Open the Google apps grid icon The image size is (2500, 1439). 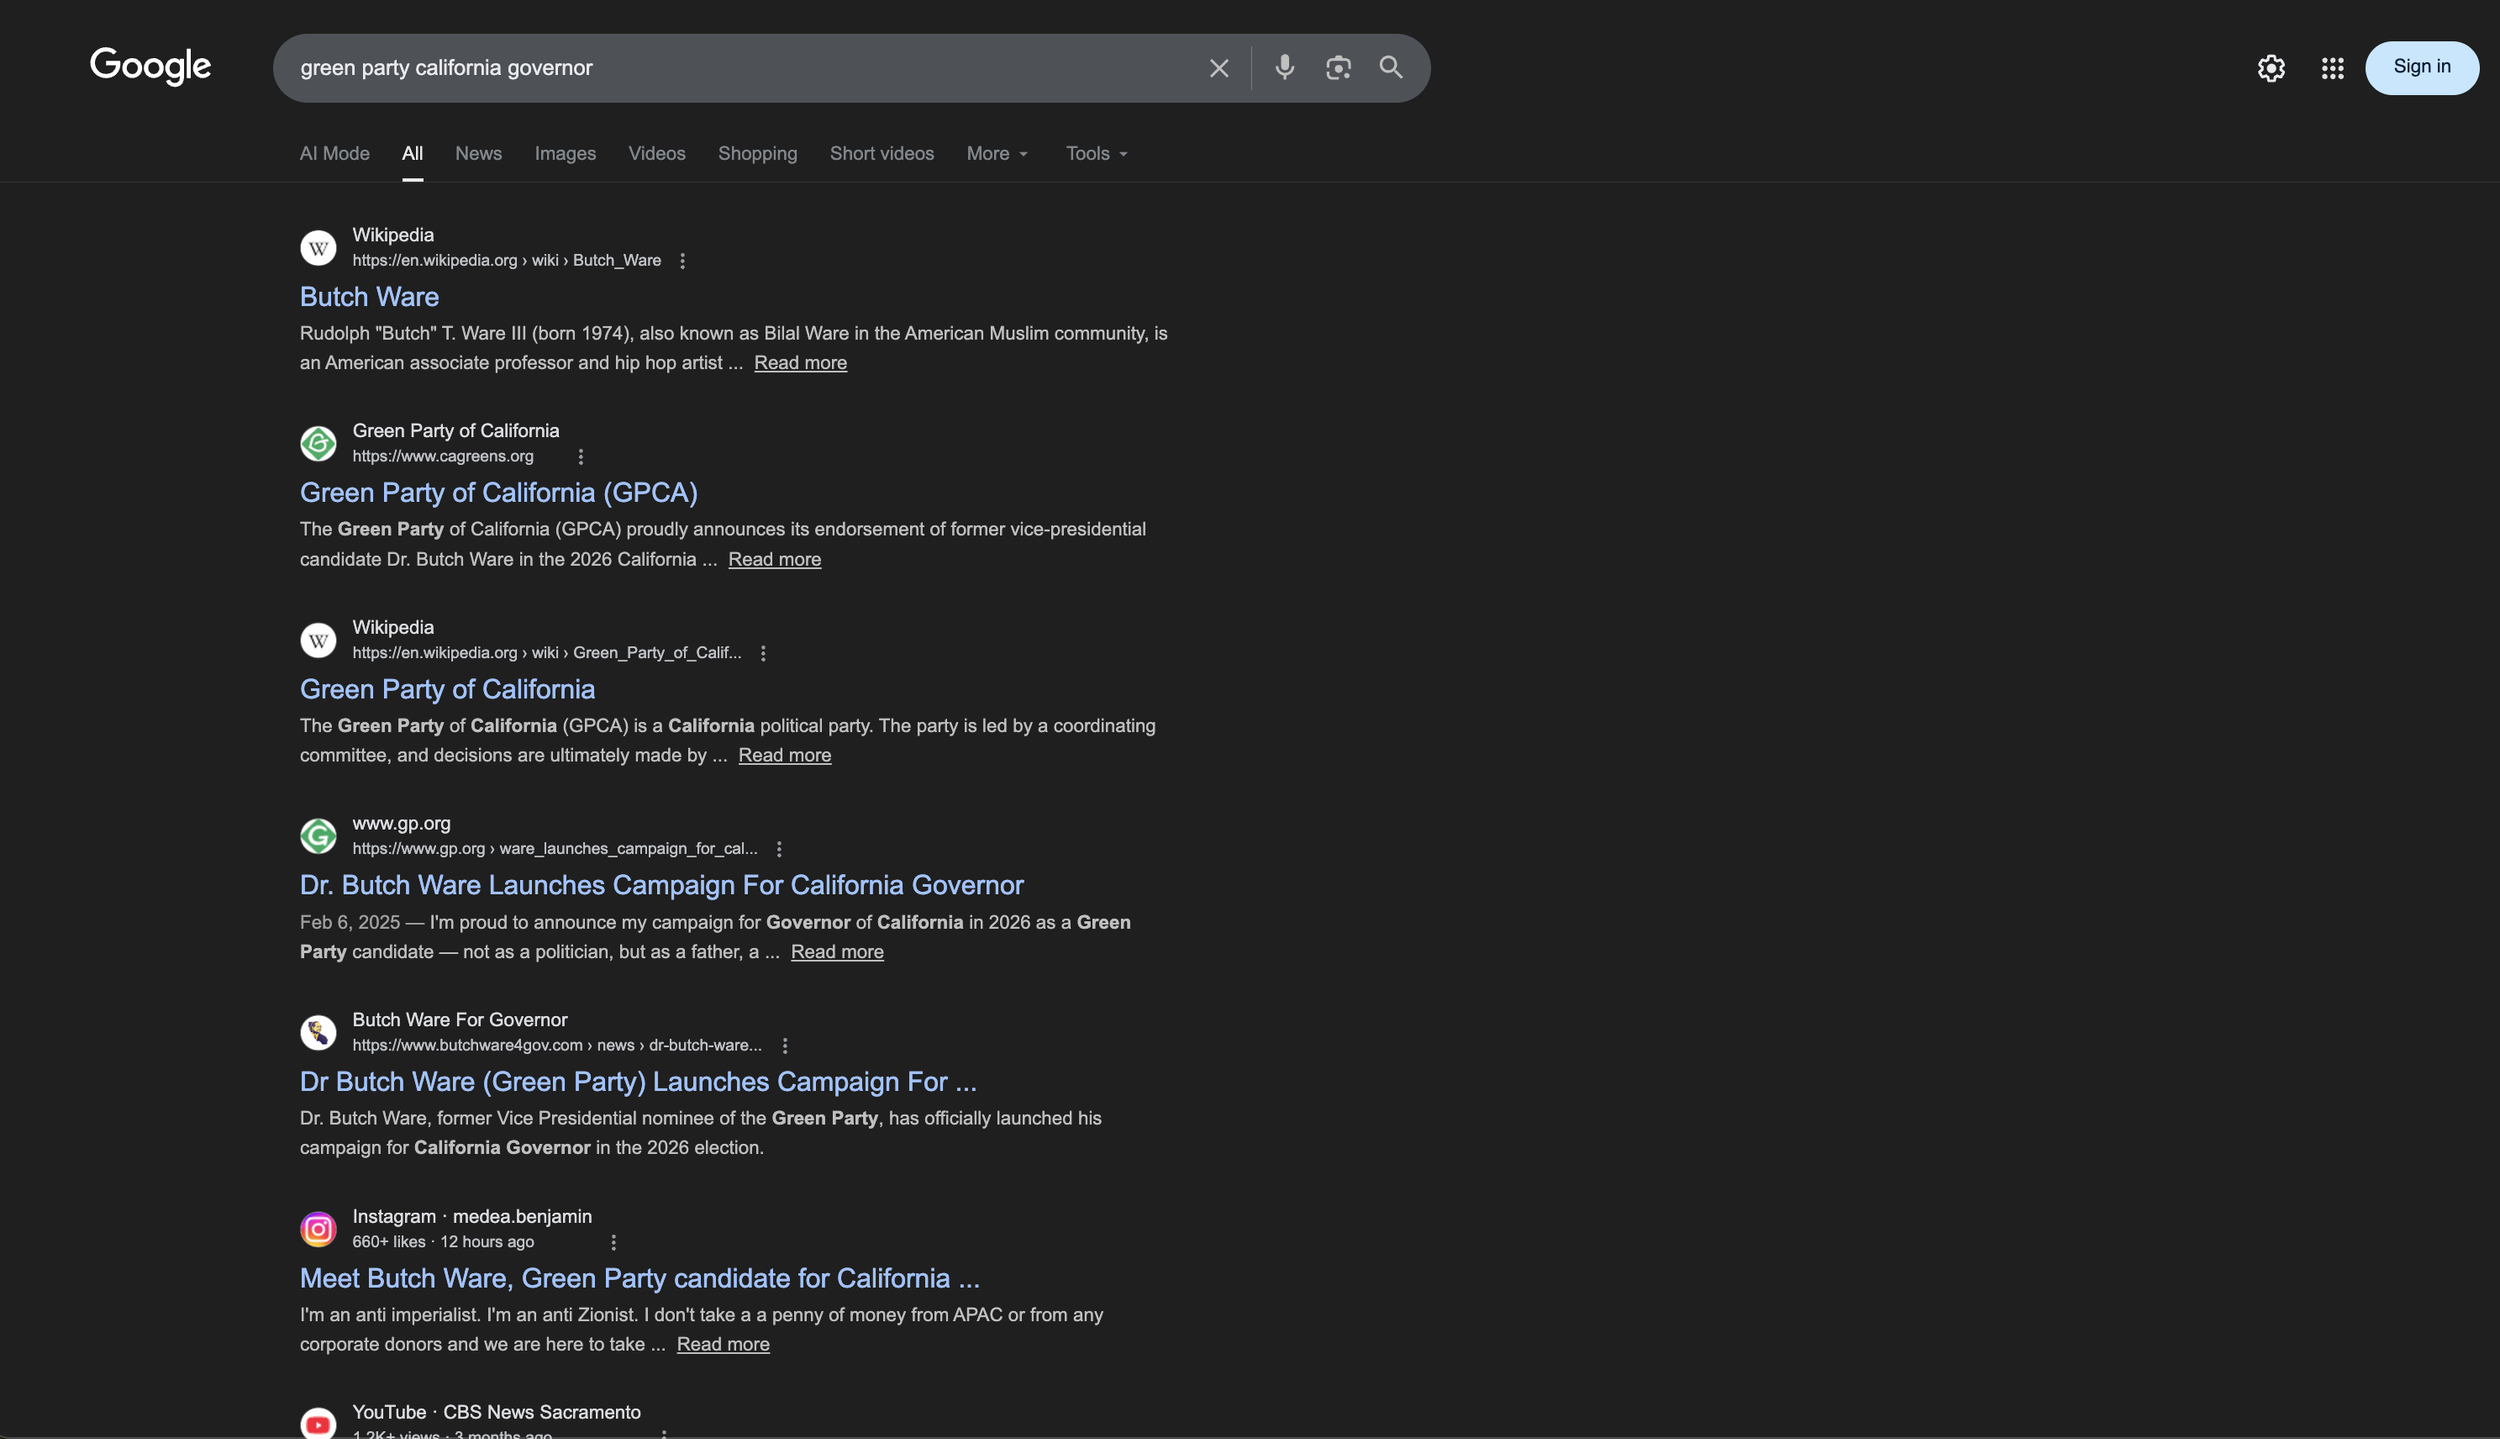point(2332,68)
